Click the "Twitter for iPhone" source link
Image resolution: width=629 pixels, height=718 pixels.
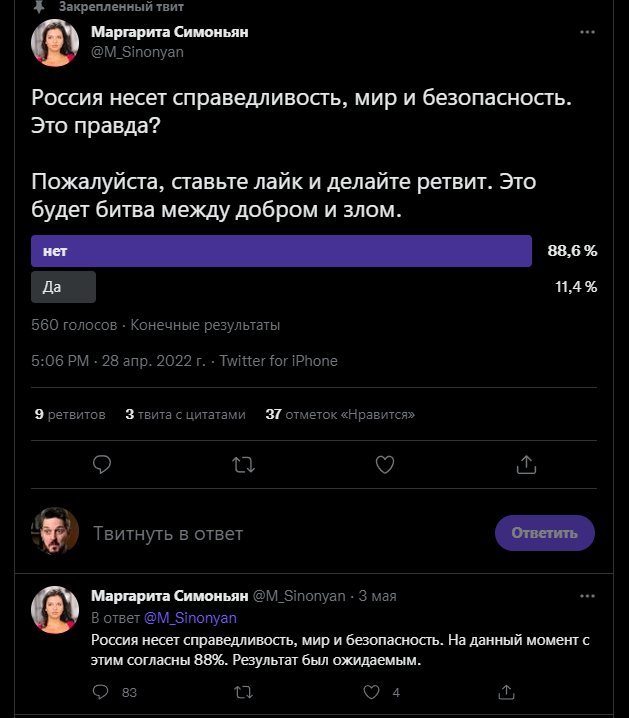click(x=279, y=361)
